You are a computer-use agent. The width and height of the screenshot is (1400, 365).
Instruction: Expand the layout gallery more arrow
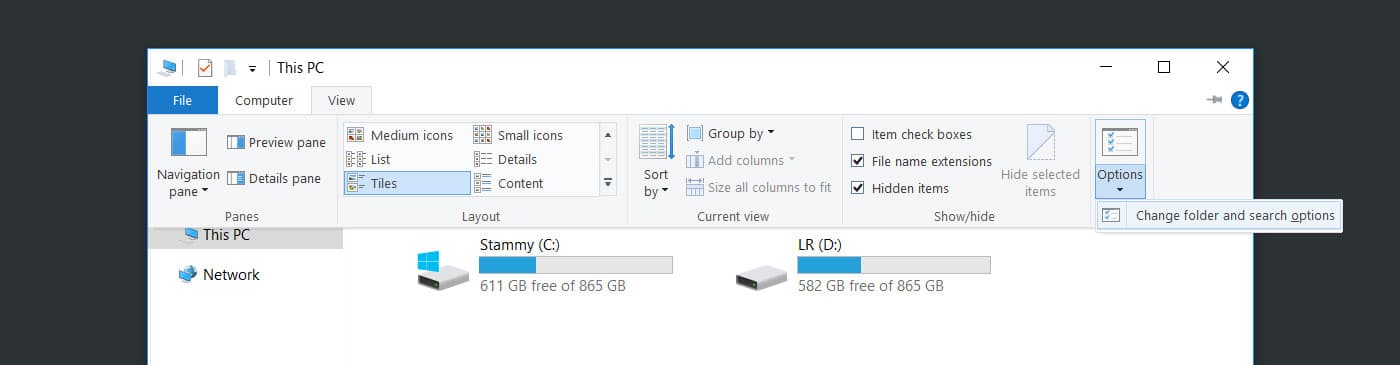tap(608, 183)
